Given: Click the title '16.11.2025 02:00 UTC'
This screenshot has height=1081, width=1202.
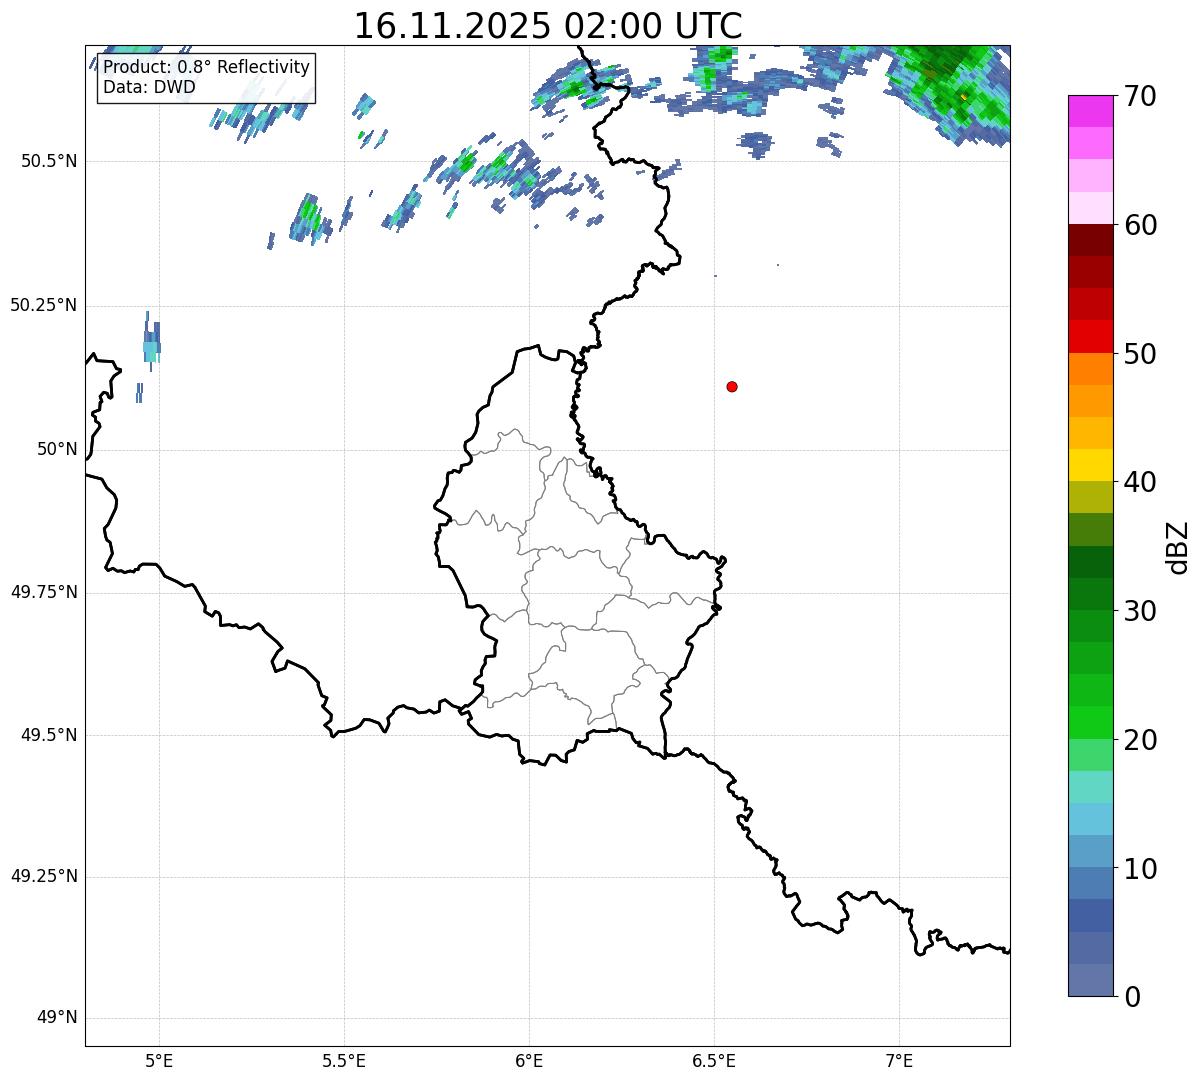Looking at the screenshot, I should 548,25.
